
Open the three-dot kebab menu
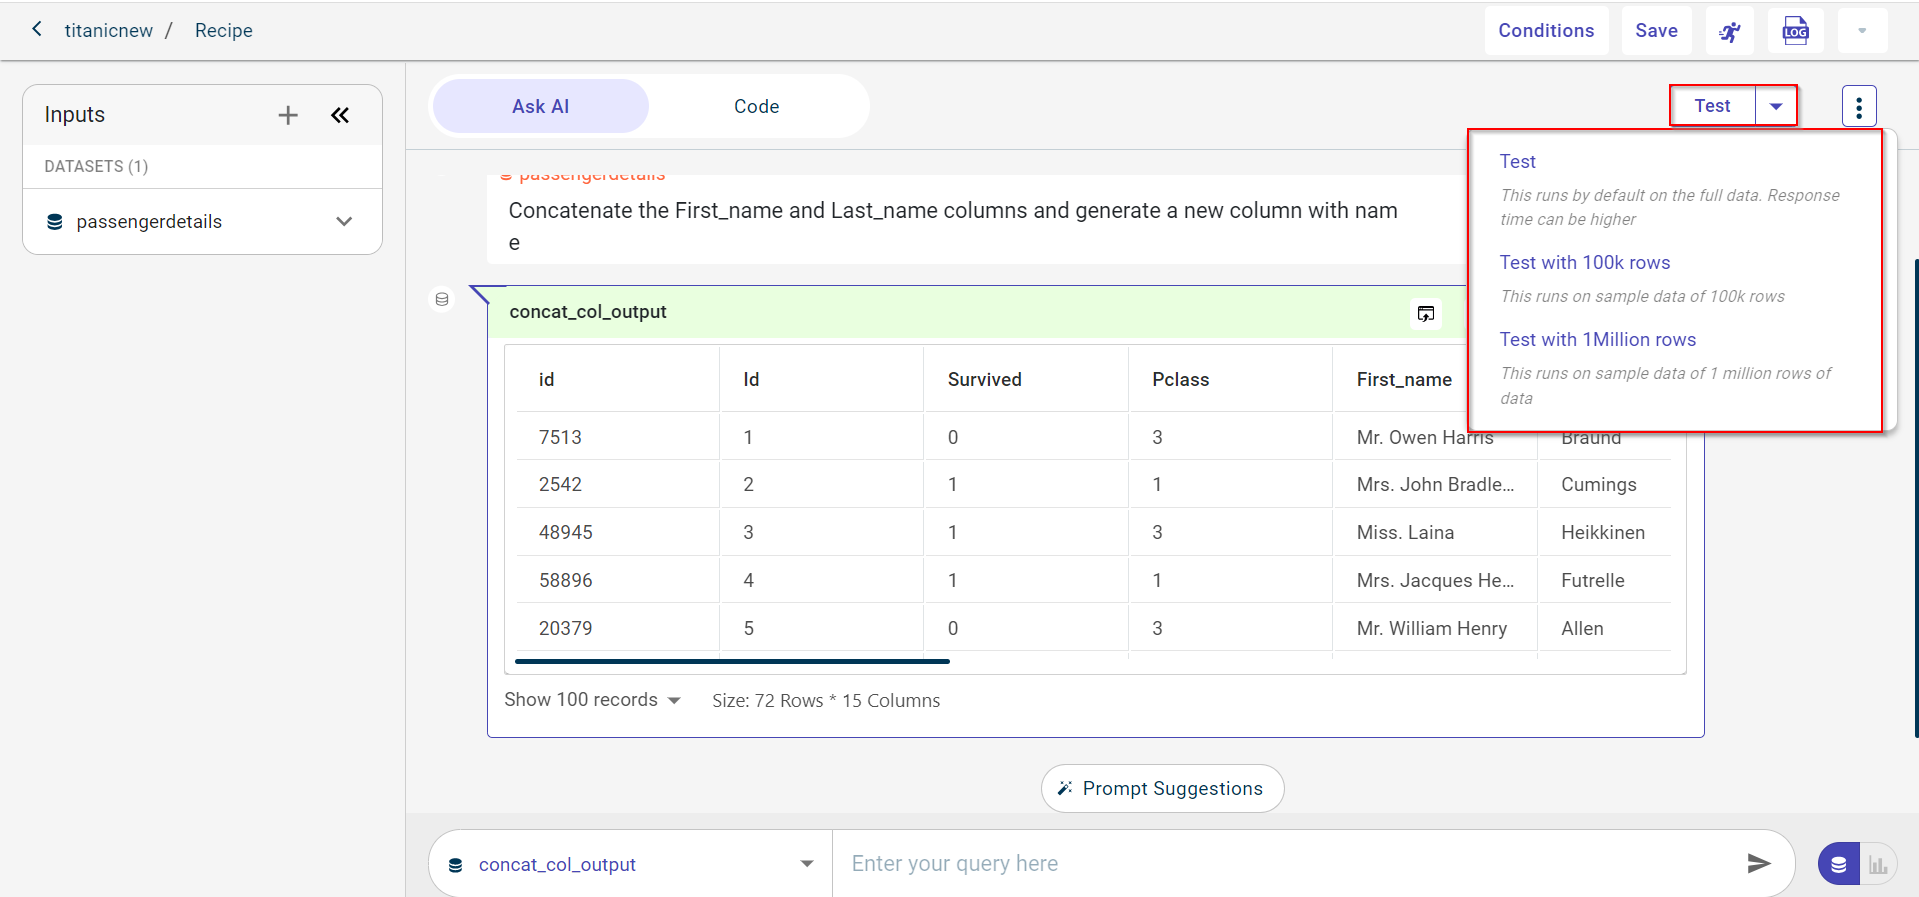[x=1858, y=106]
